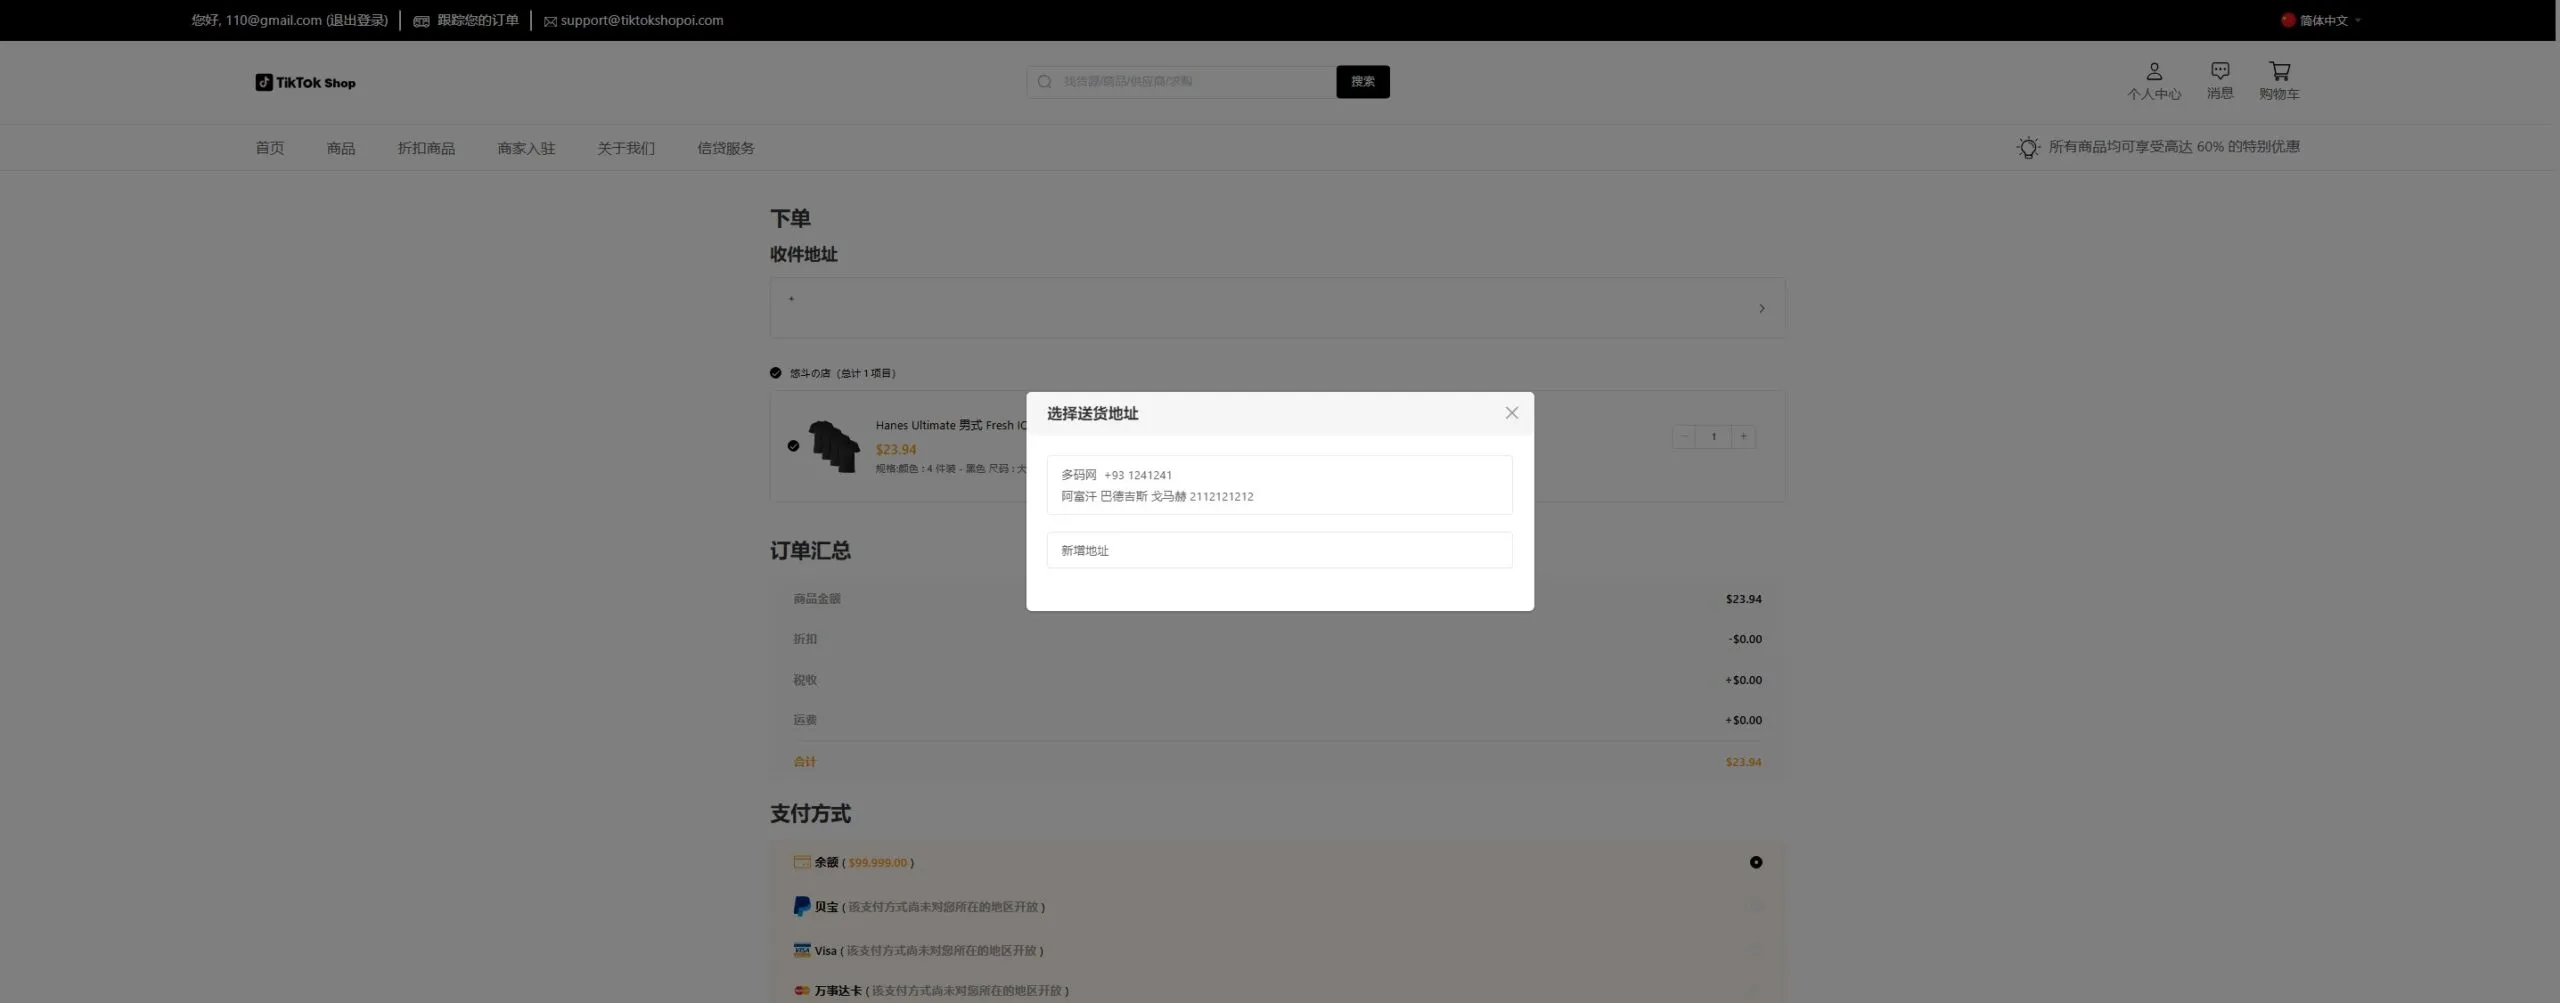Select the saved address with +93 1241241
The width and height of the screenshot is (2560, 1003).
(x=1279, y=485)
